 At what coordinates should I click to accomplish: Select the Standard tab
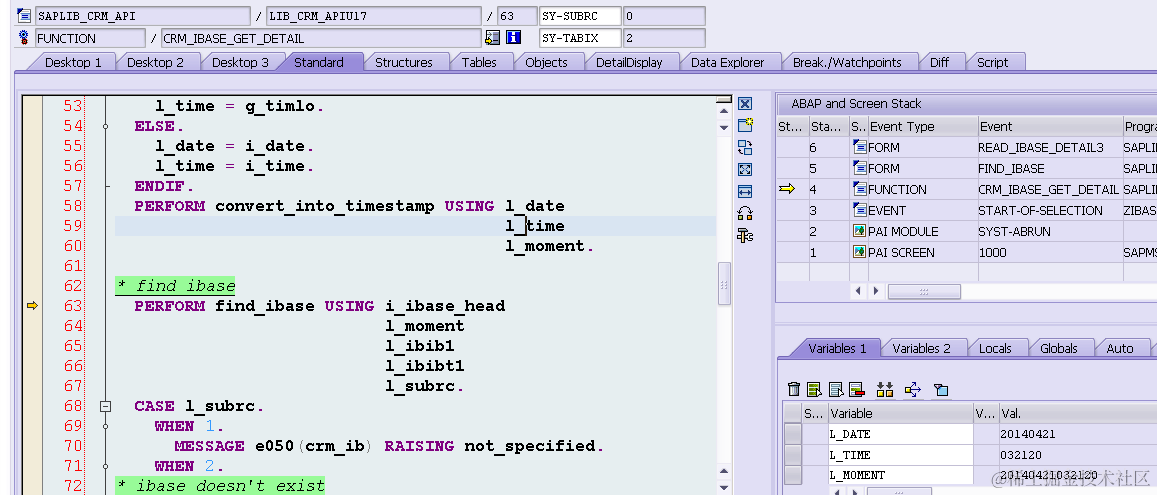pos(319,63)
